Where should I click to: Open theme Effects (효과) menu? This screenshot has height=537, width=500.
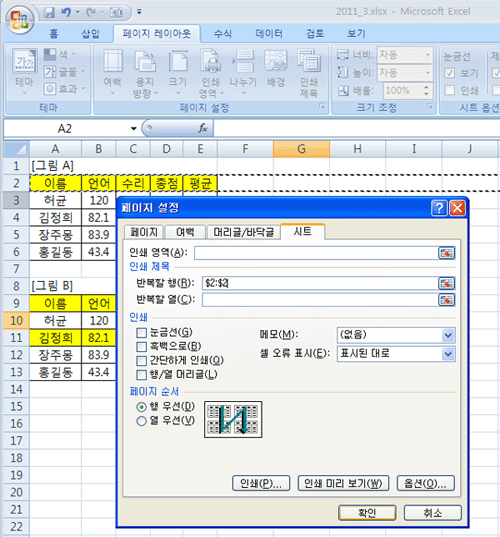click(64, 89)
